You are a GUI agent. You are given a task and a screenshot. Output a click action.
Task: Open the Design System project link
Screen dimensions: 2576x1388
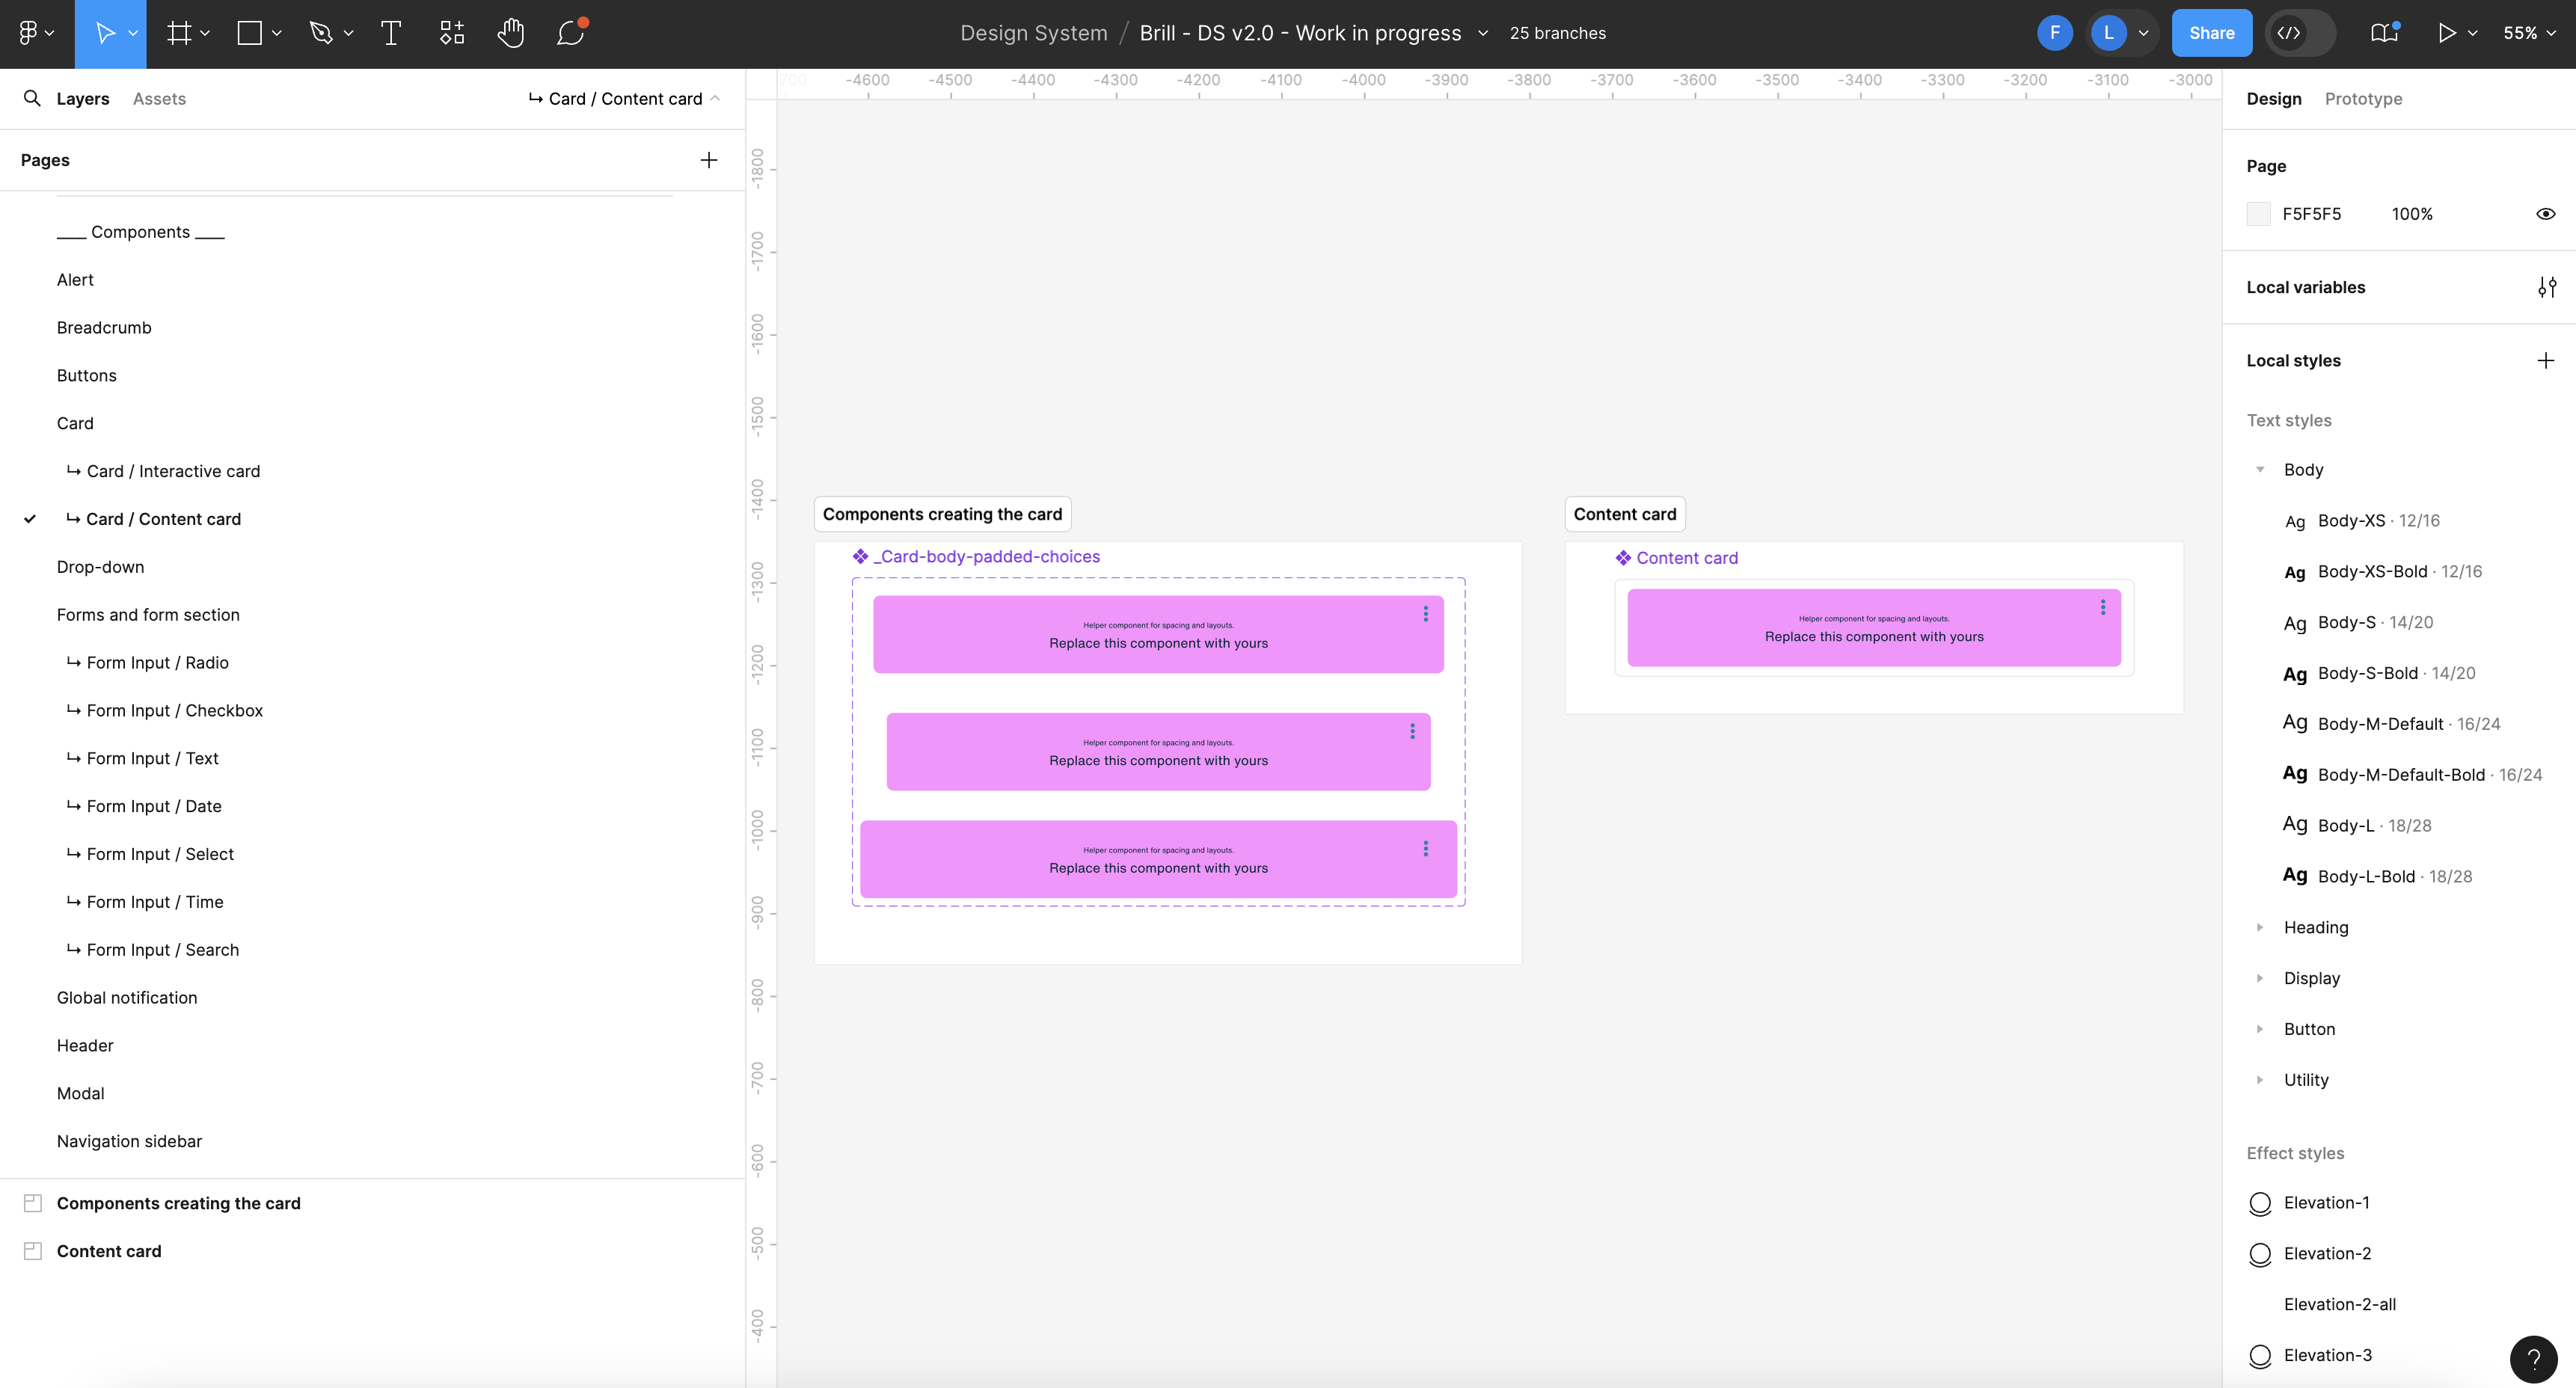(1032, 32)
